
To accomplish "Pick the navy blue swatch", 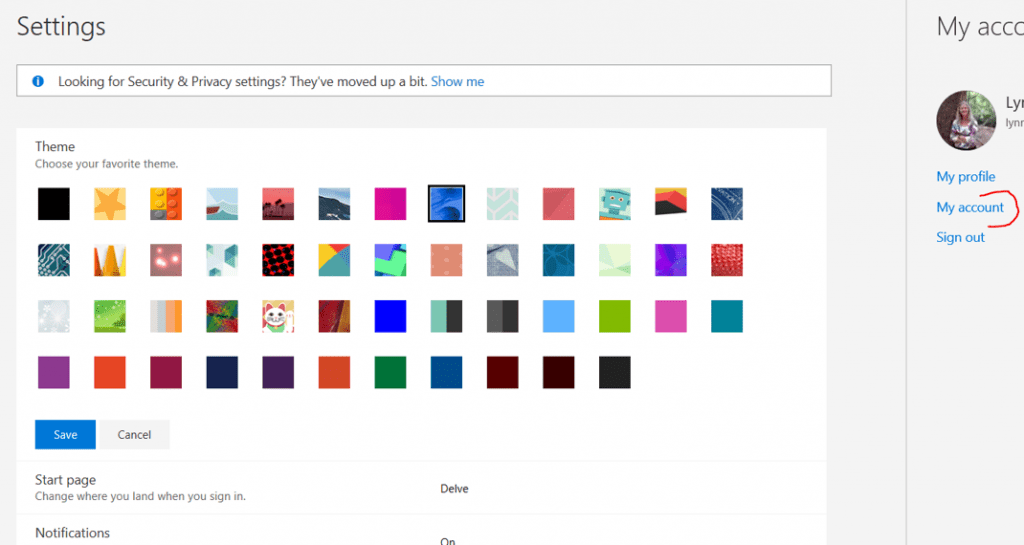I will click(x=222, y=372).
